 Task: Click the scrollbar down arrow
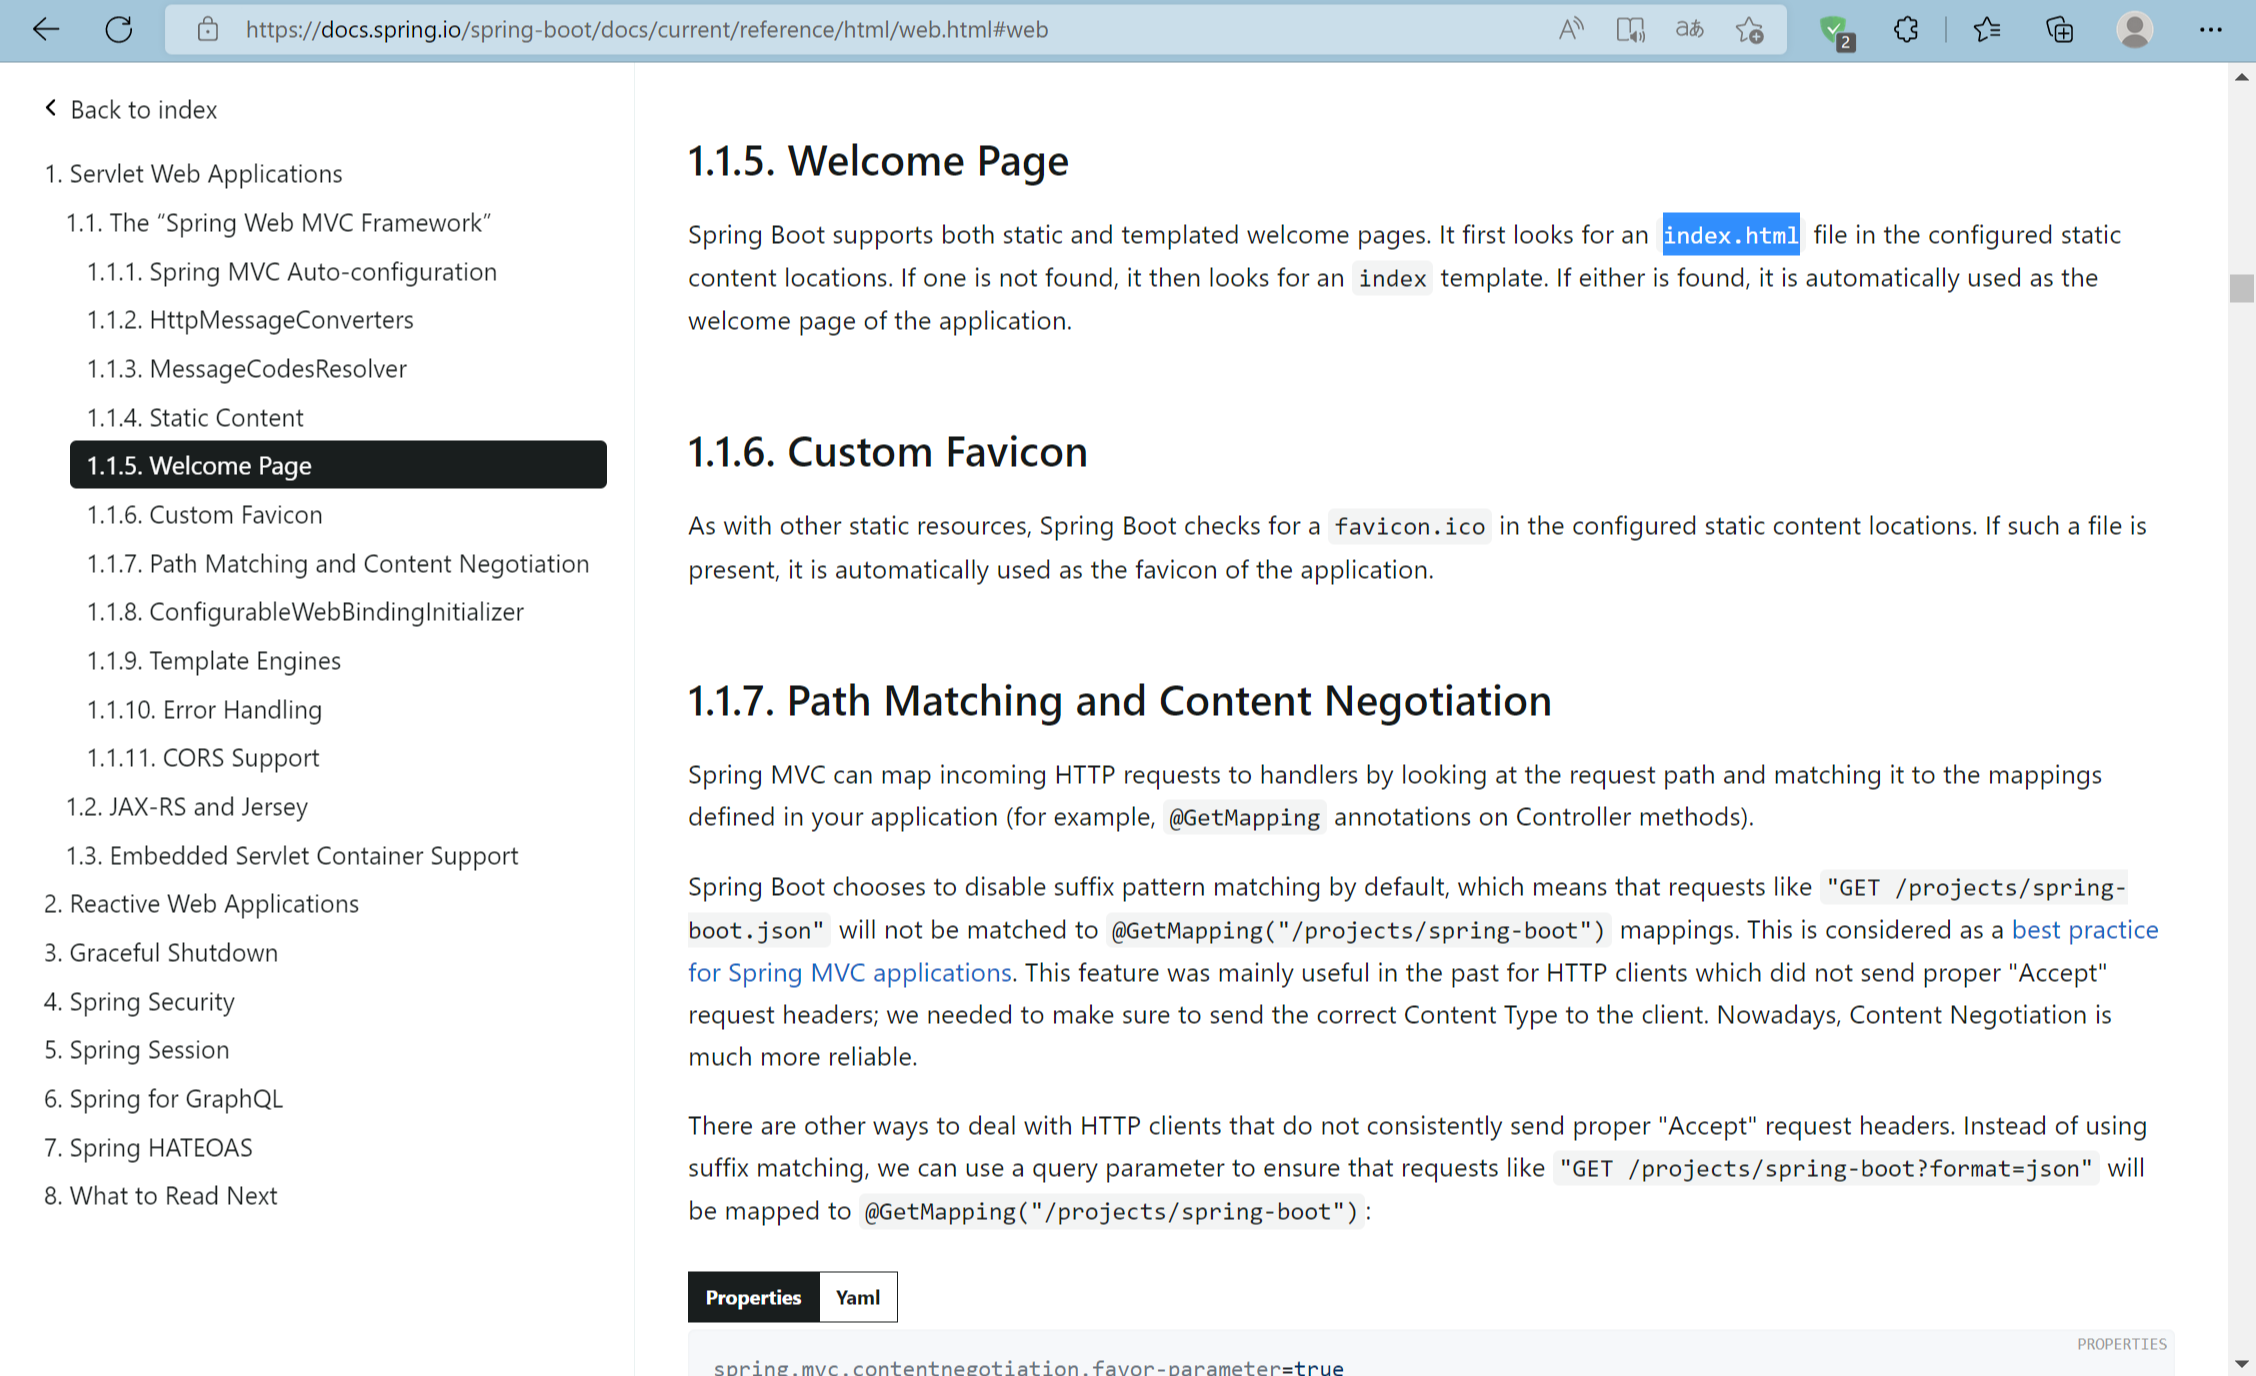click(2241, 1363)
